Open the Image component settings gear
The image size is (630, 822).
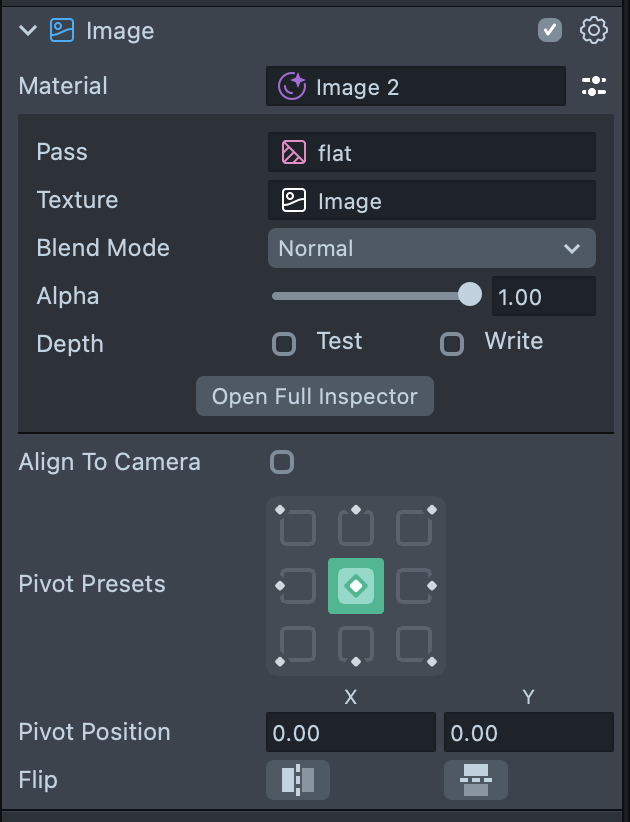pos(594,31)
